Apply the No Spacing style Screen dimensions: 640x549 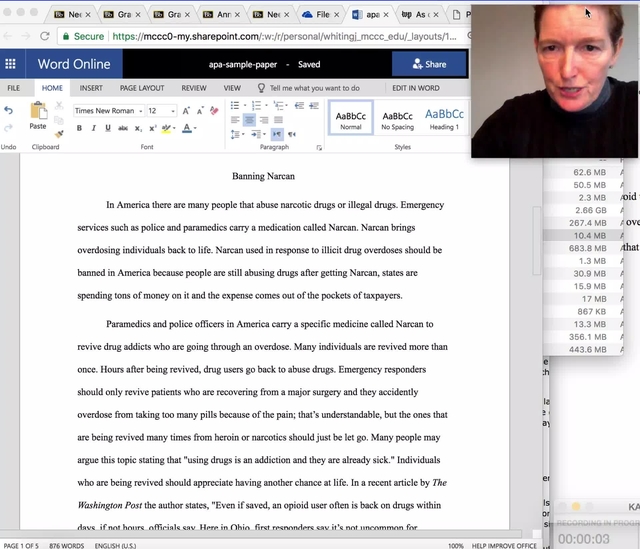(x=398, y=119)
